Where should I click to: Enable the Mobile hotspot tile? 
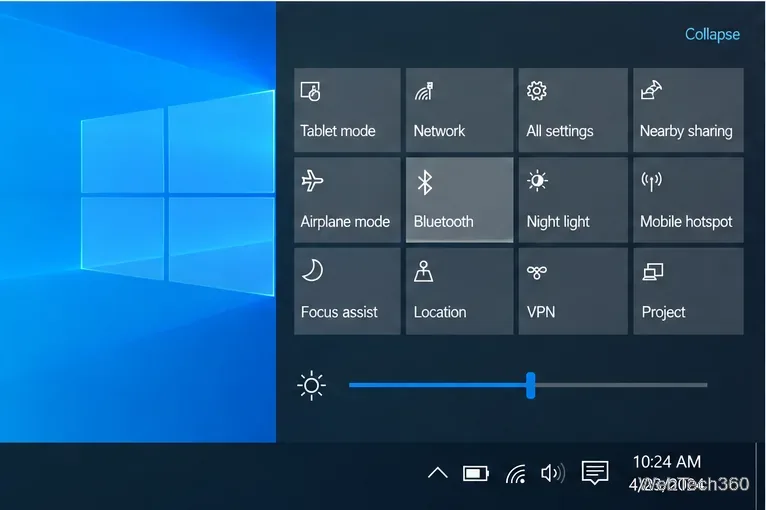[688, 200]
